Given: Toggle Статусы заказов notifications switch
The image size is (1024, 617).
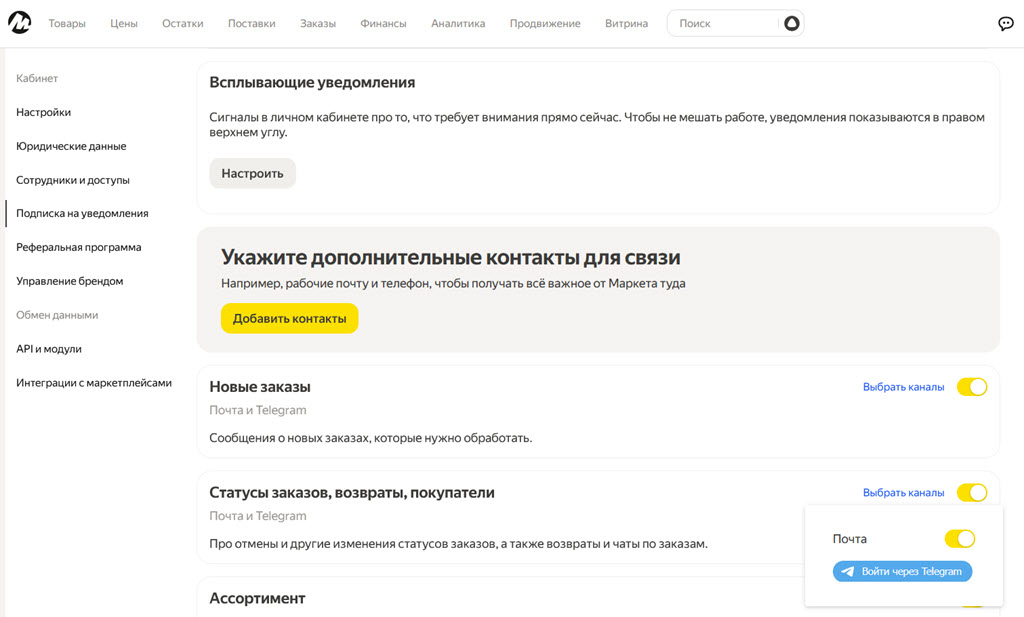Looking at the screenshot, I should click(971, 492).
